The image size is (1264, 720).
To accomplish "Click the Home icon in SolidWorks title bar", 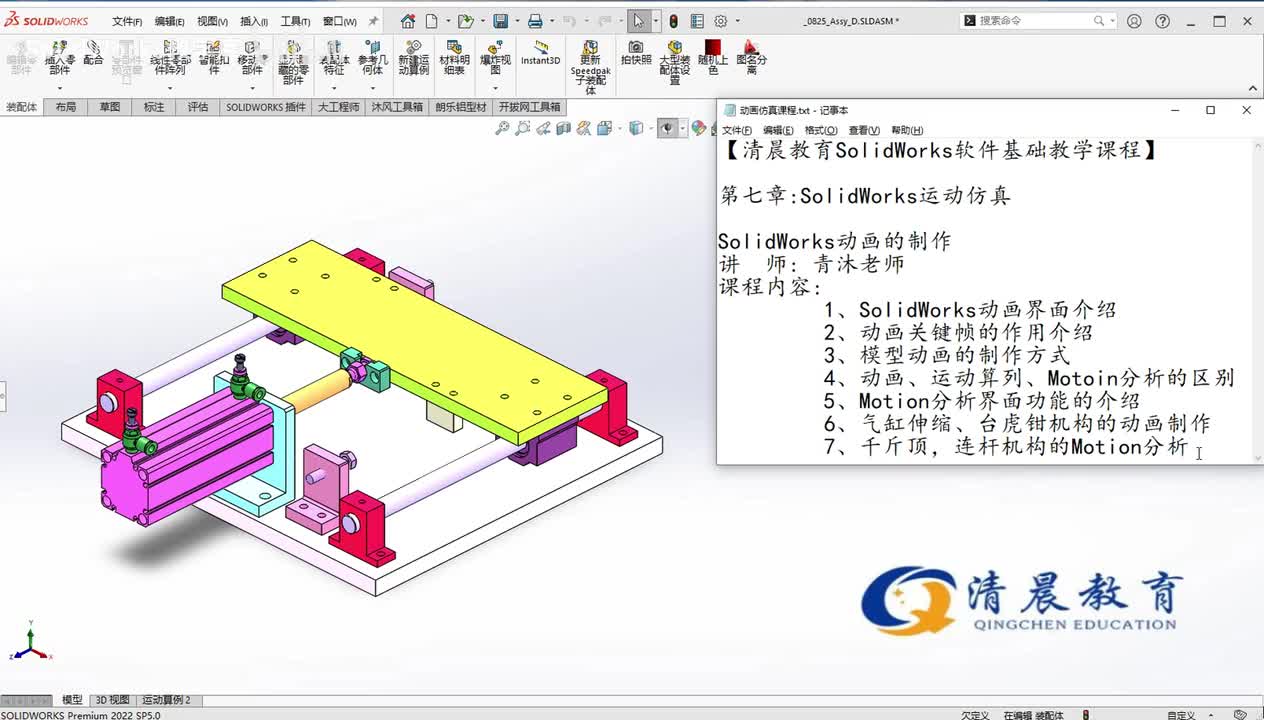I will point(408,21).
